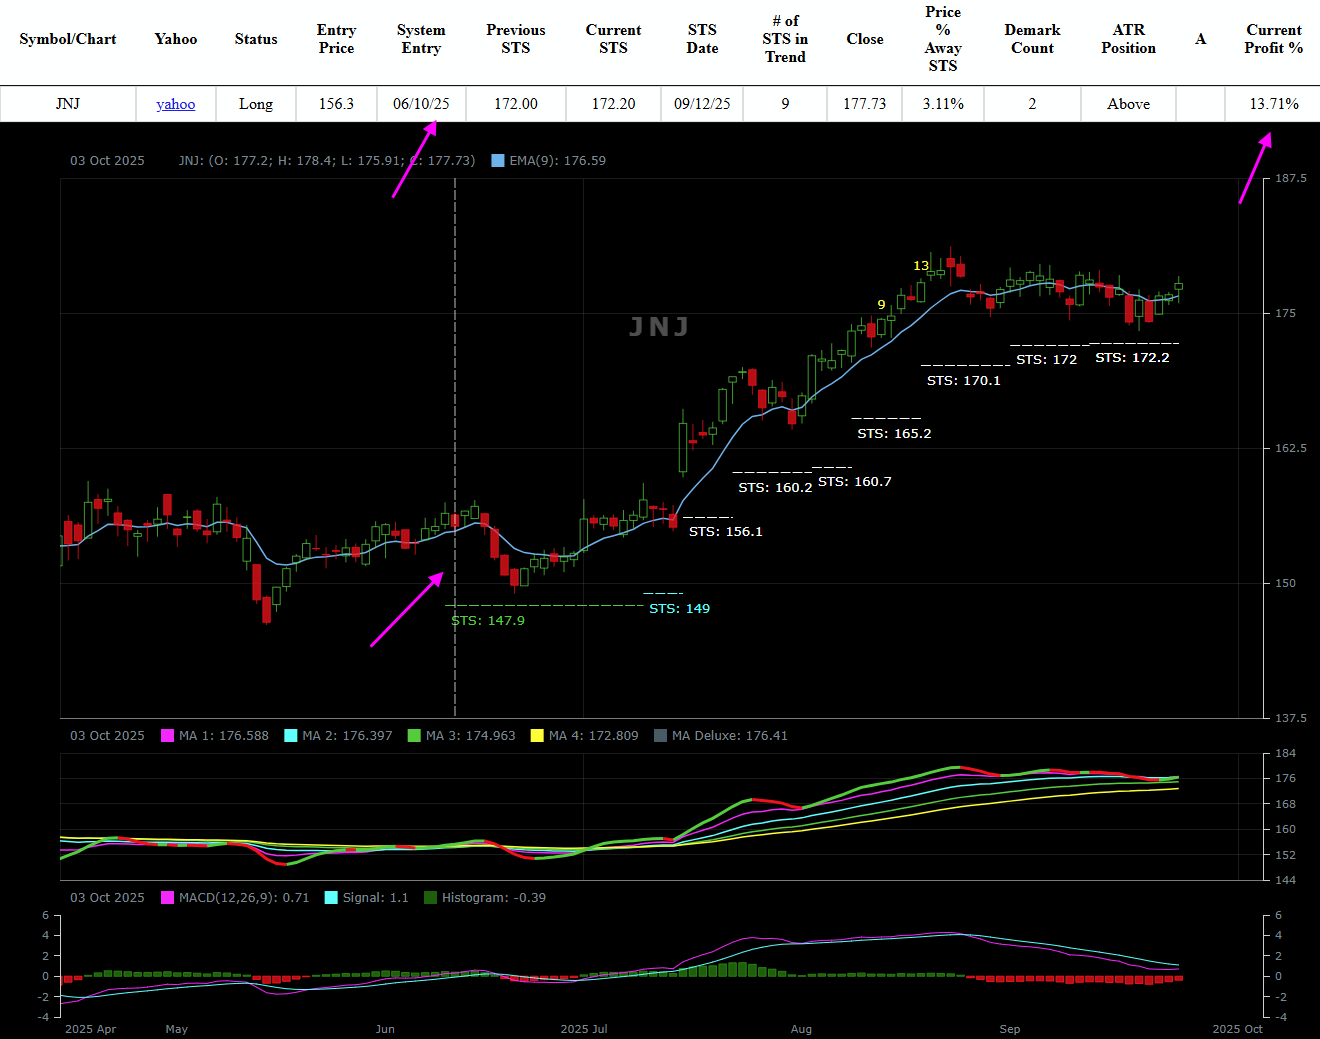Click the Histogram green legend swatch
This screenshot has width=1320, height=1039.
[430, 898]
